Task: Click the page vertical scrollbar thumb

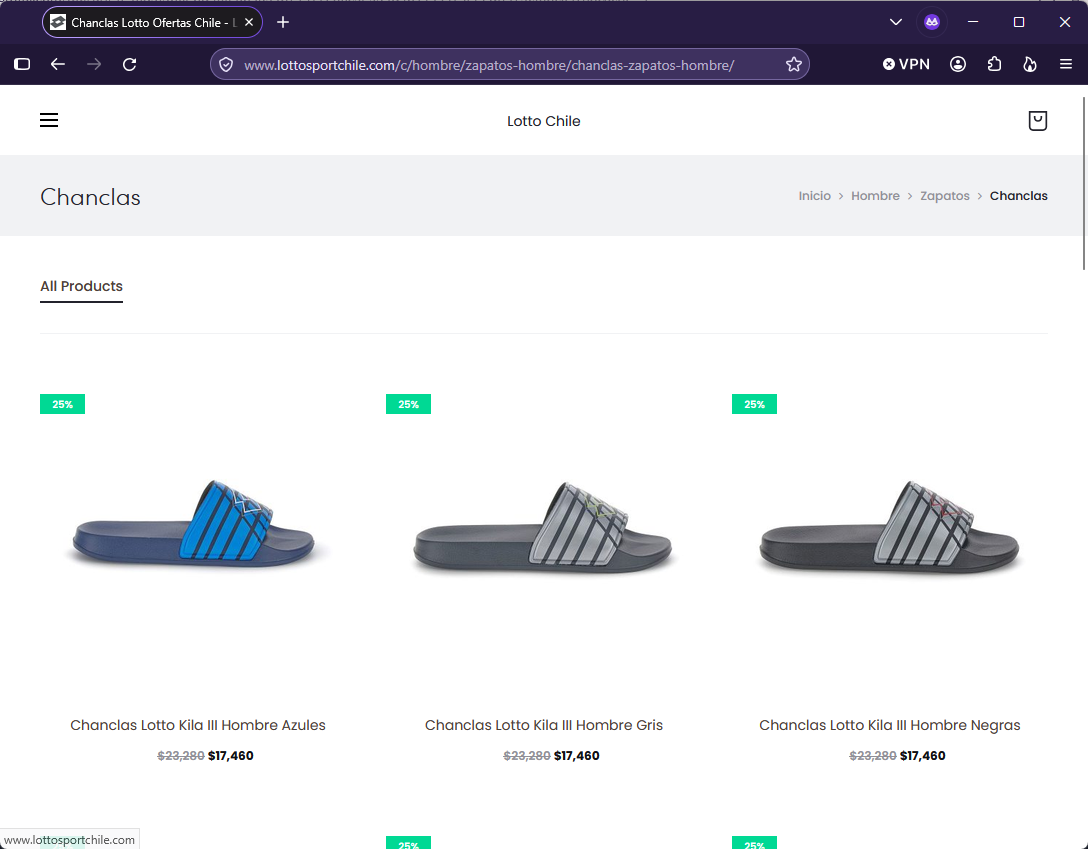Action: (1084, 183)
